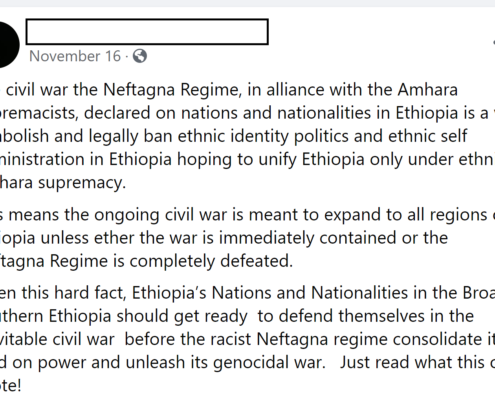This screenshot has width=495, height=400.
Task: Click the line 'Regime is completely defeated.'
Action: pyautogui.click(x=147, y=261)
